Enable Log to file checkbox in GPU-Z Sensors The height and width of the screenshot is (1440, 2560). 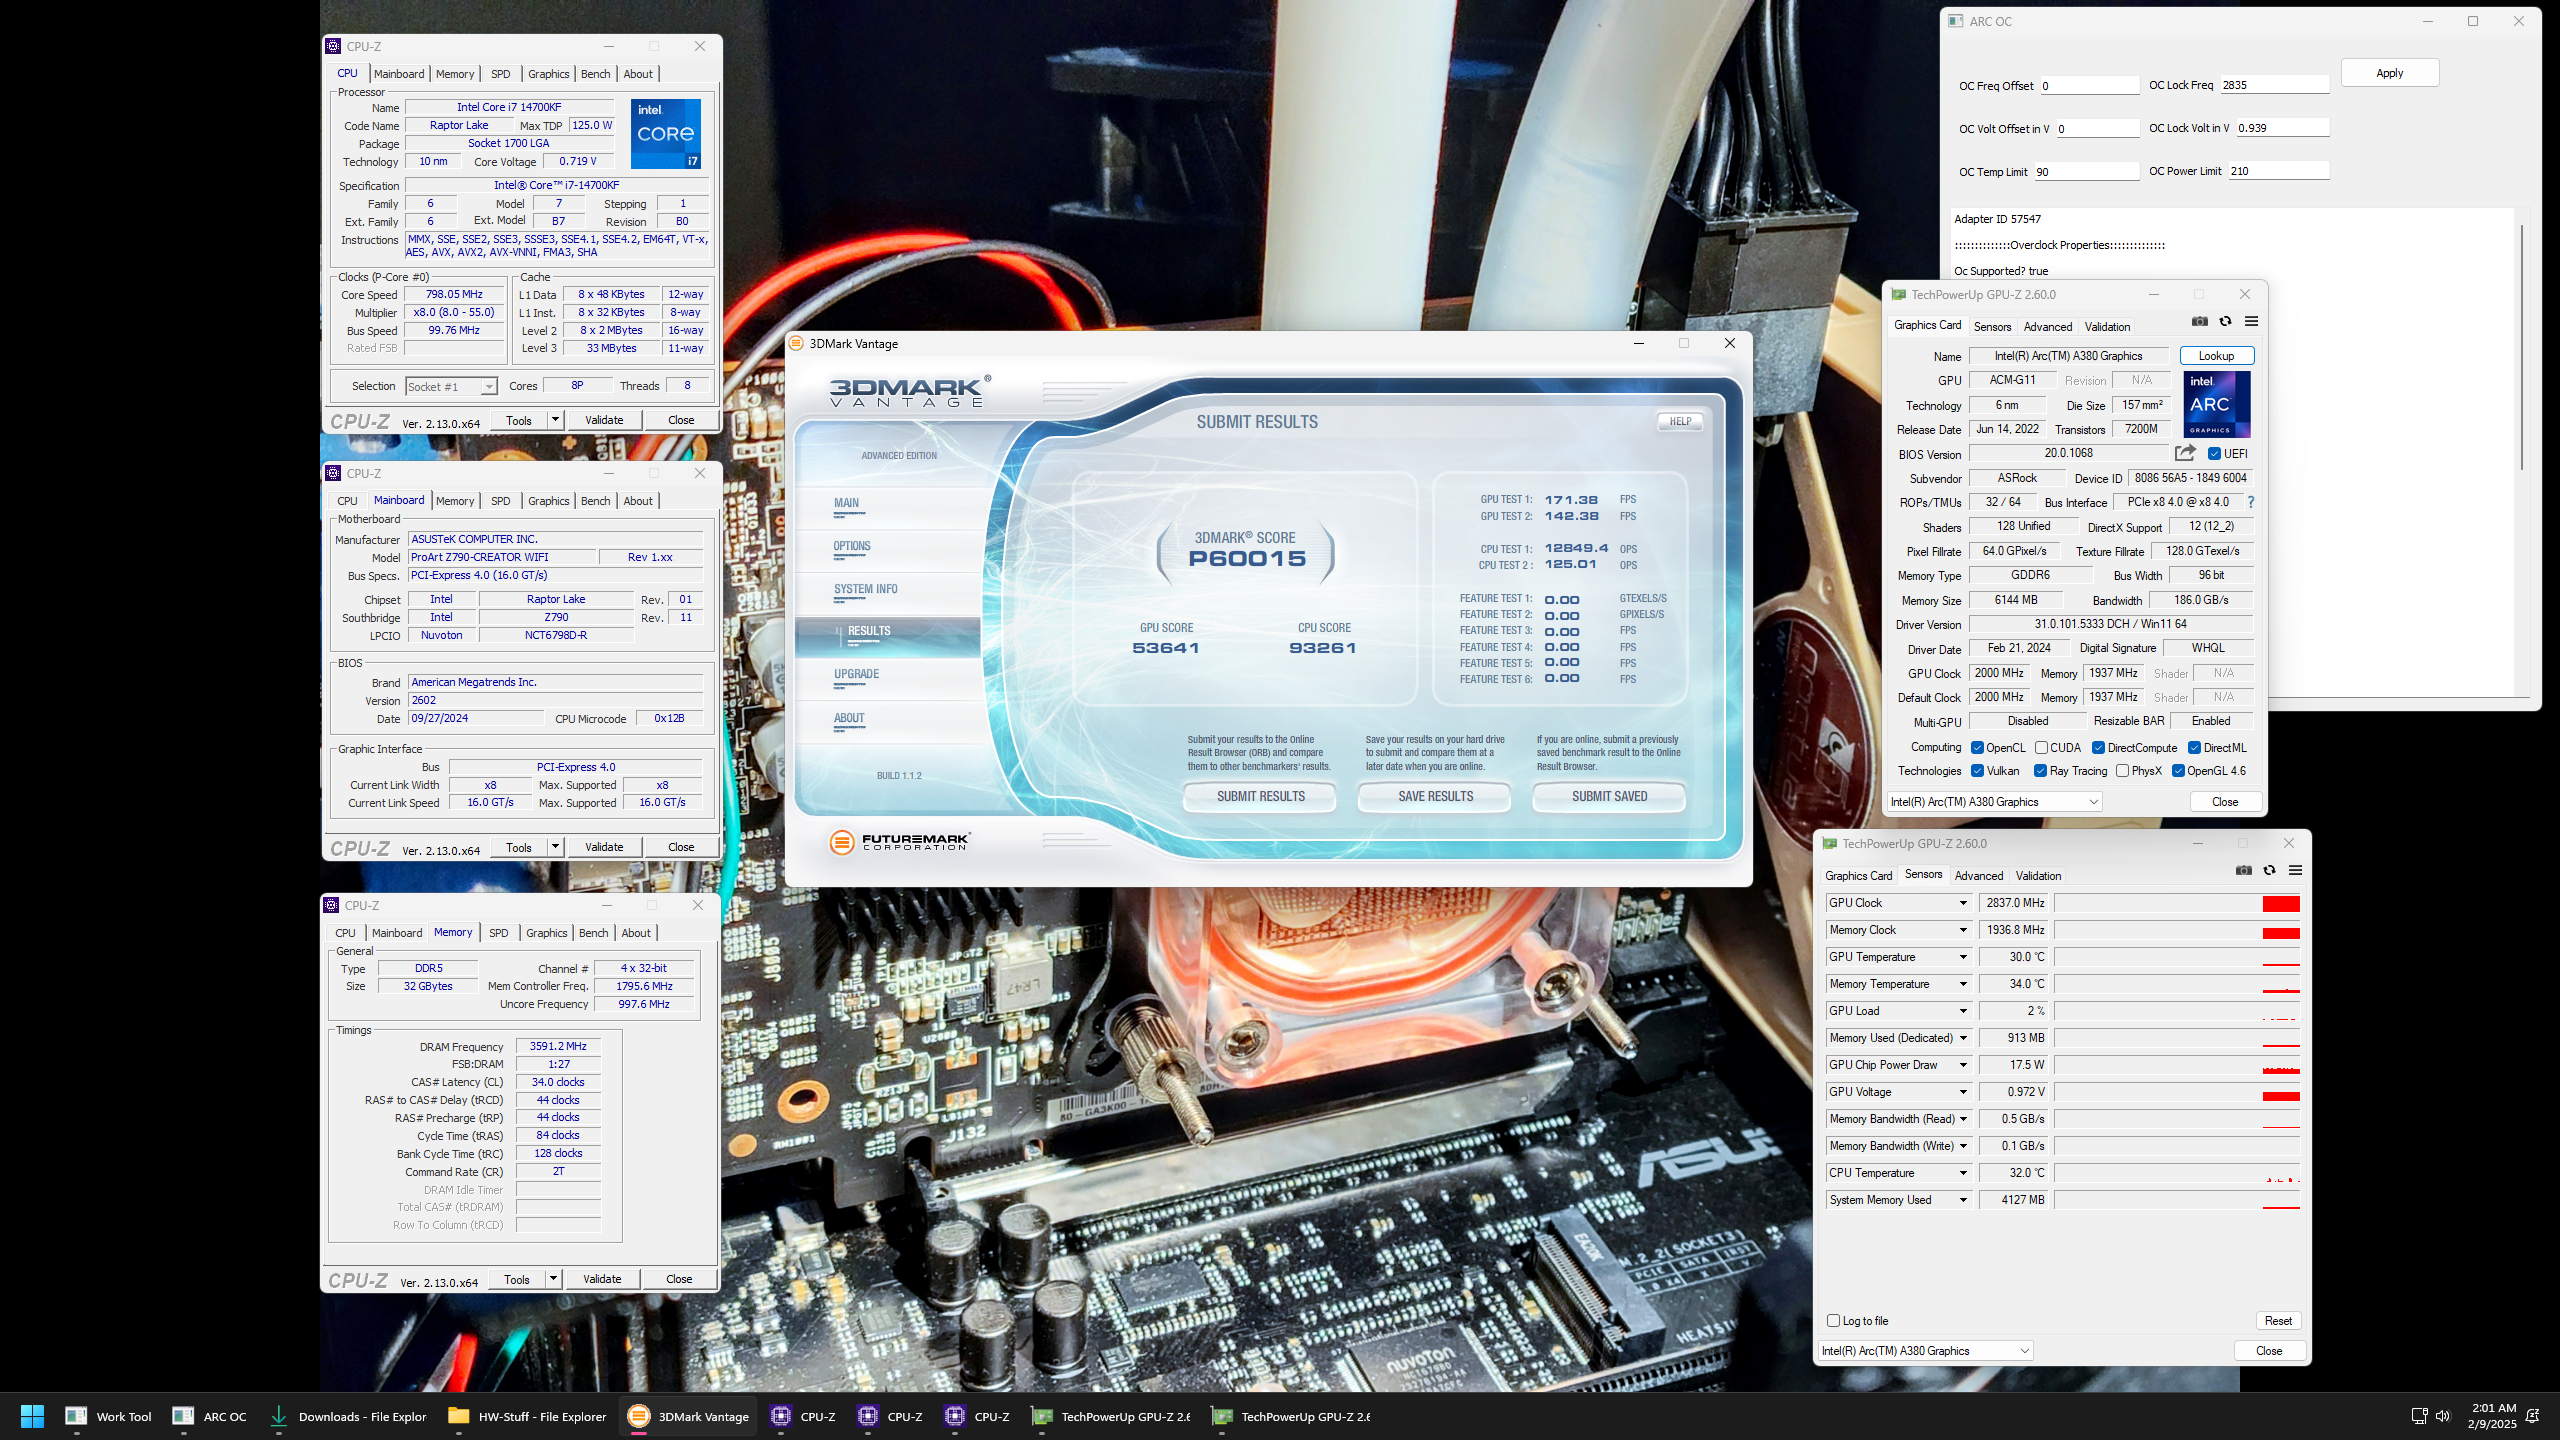[1833, 1321]
